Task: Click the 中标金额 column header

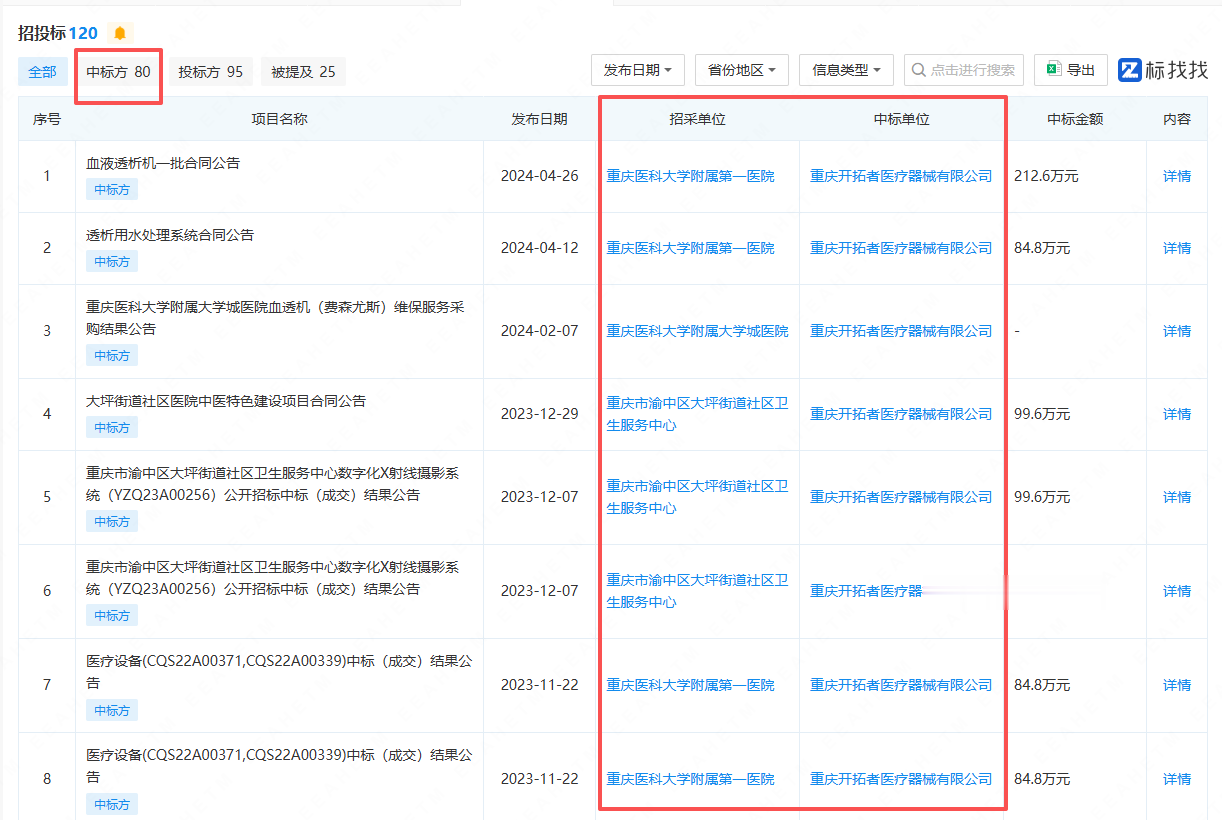Action: click(1075, 119)
